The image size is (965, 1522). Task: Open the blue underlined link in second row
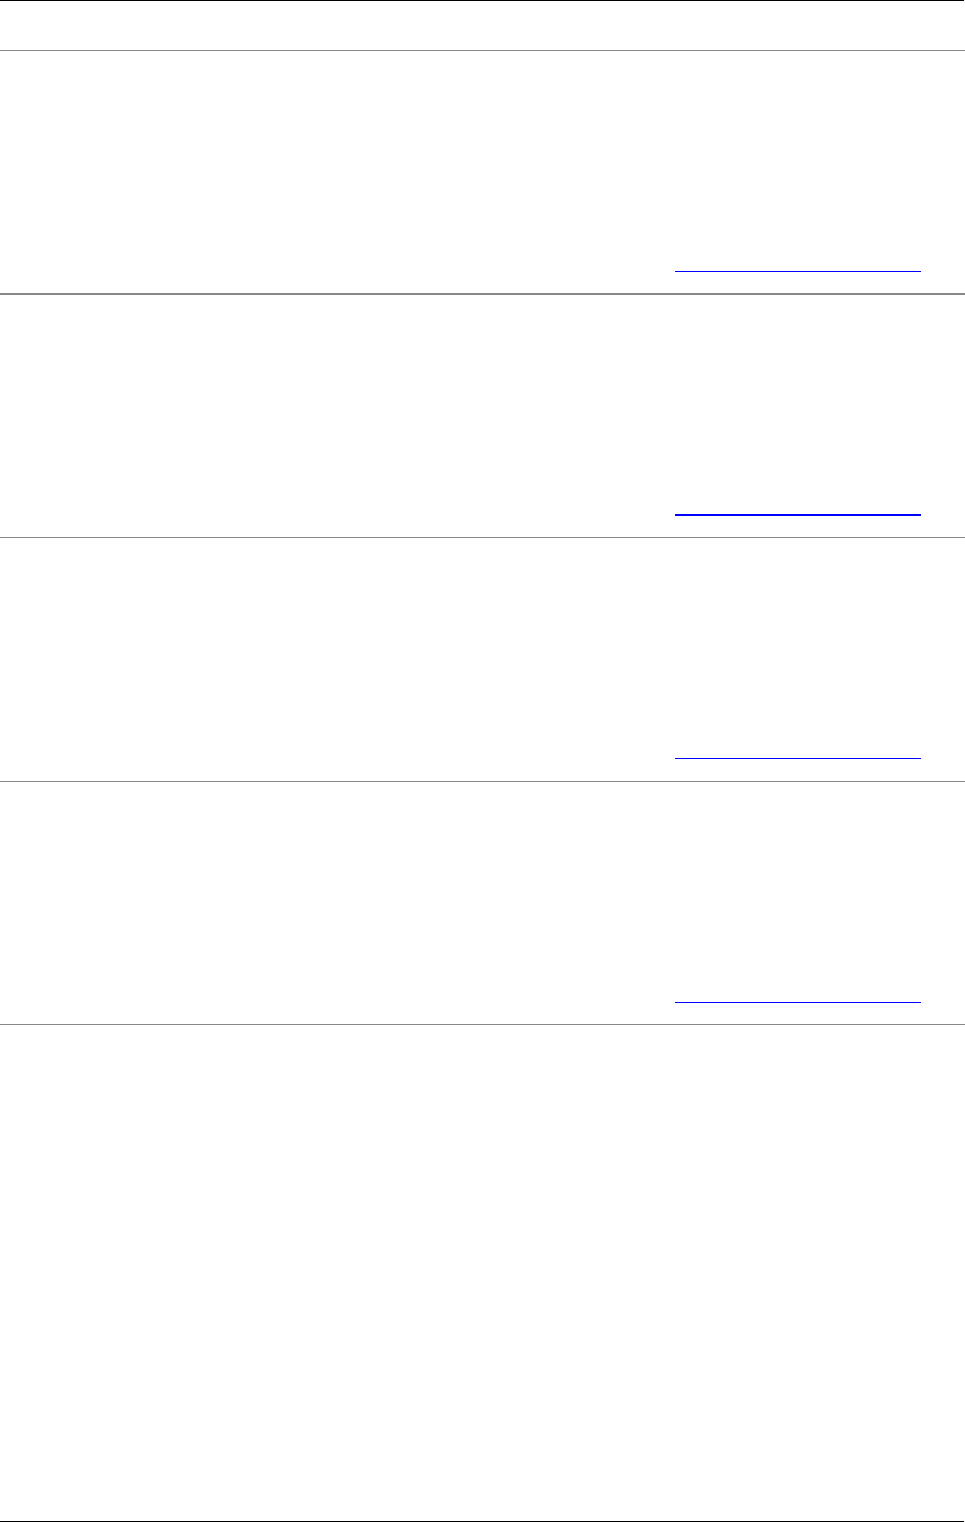(797, 514)
